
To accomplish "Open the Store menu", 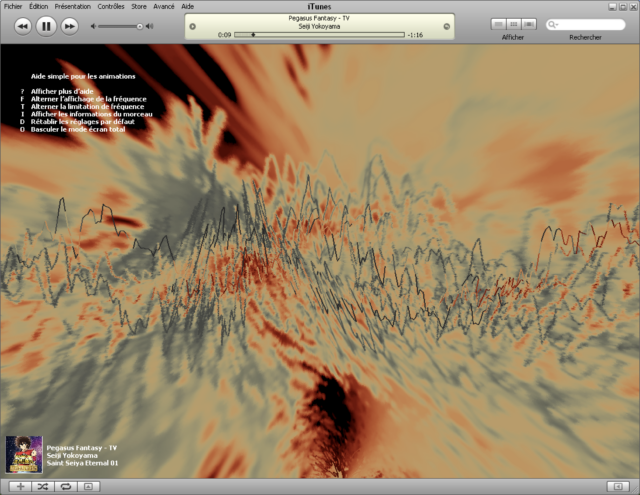I will (x=138, y=6).
